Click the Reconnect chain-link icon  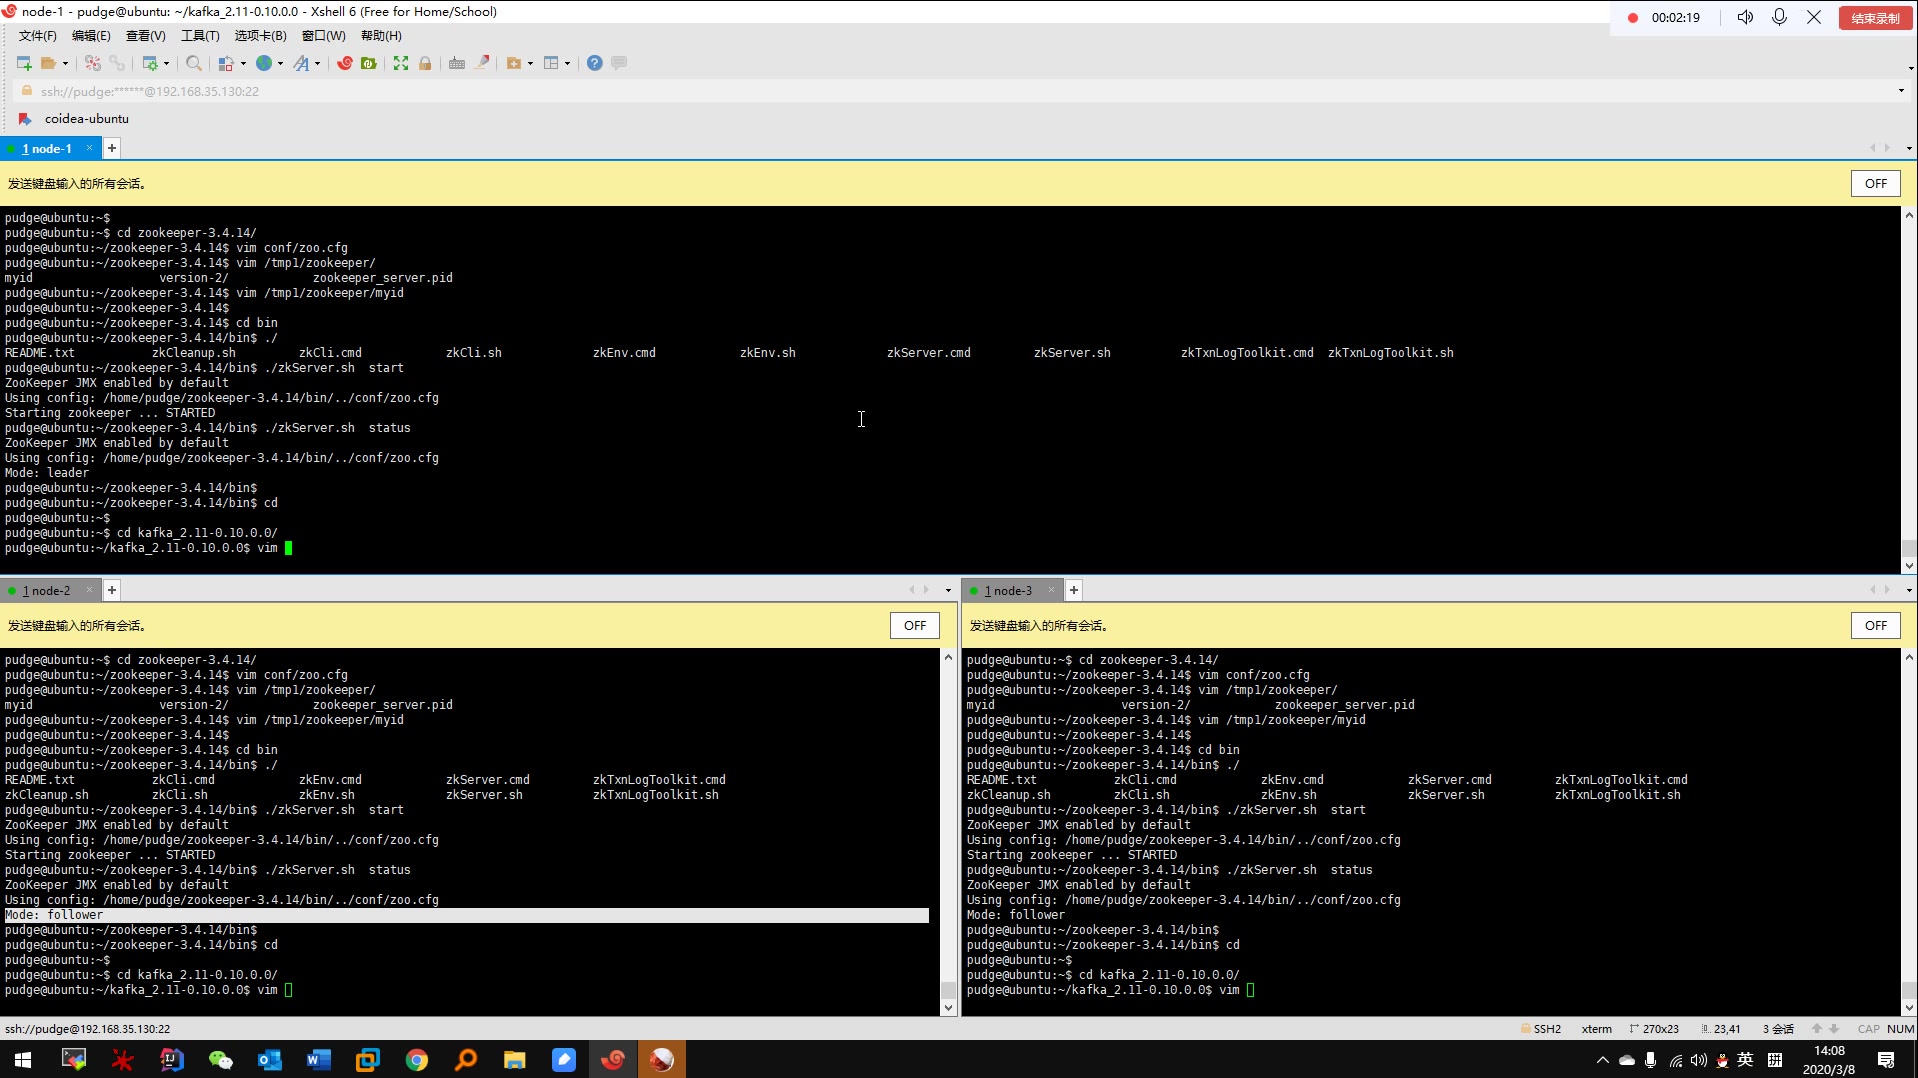click(x=117, y=63)
